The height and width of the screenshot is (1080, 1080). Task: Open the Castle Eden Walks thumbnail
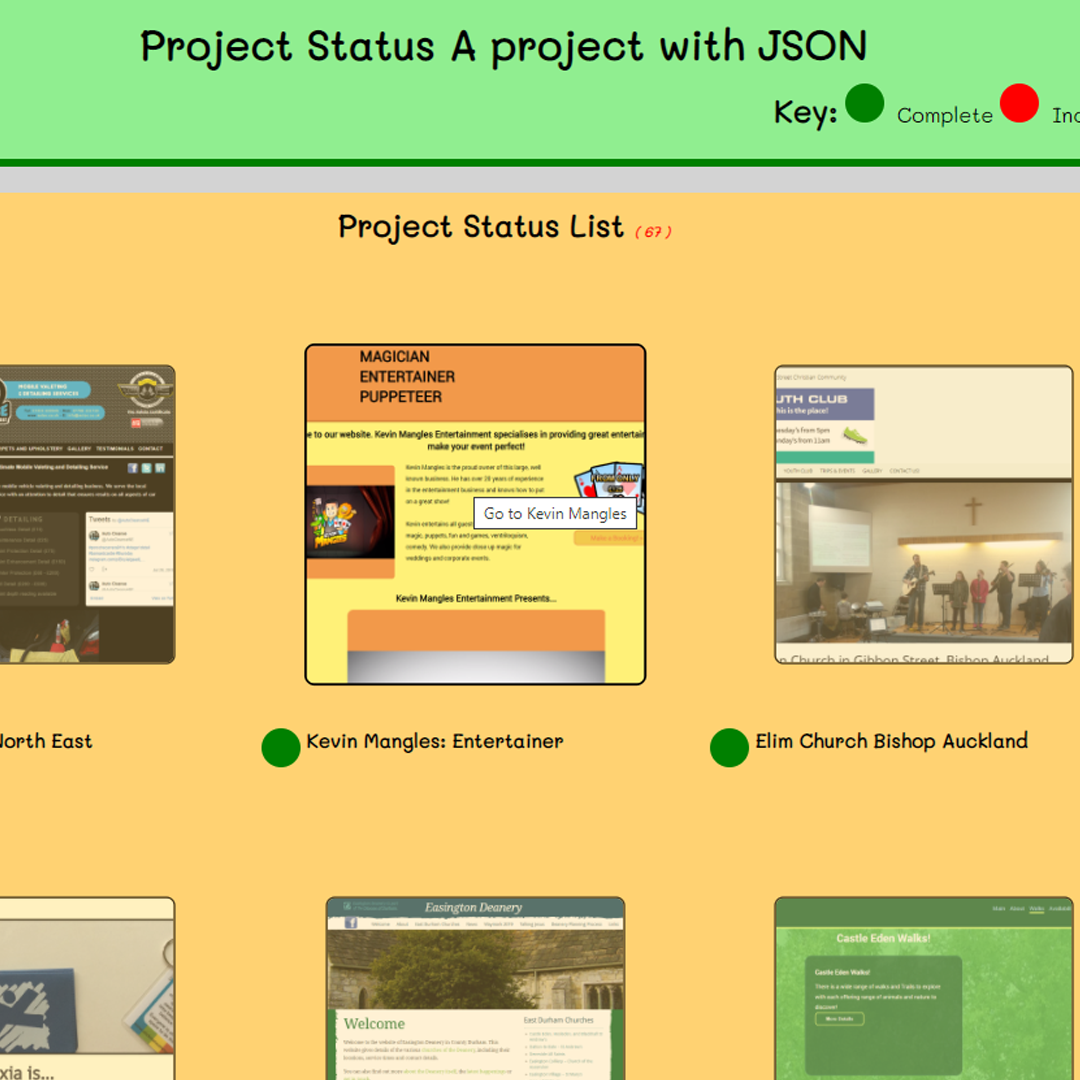click(x=924, y=988)
